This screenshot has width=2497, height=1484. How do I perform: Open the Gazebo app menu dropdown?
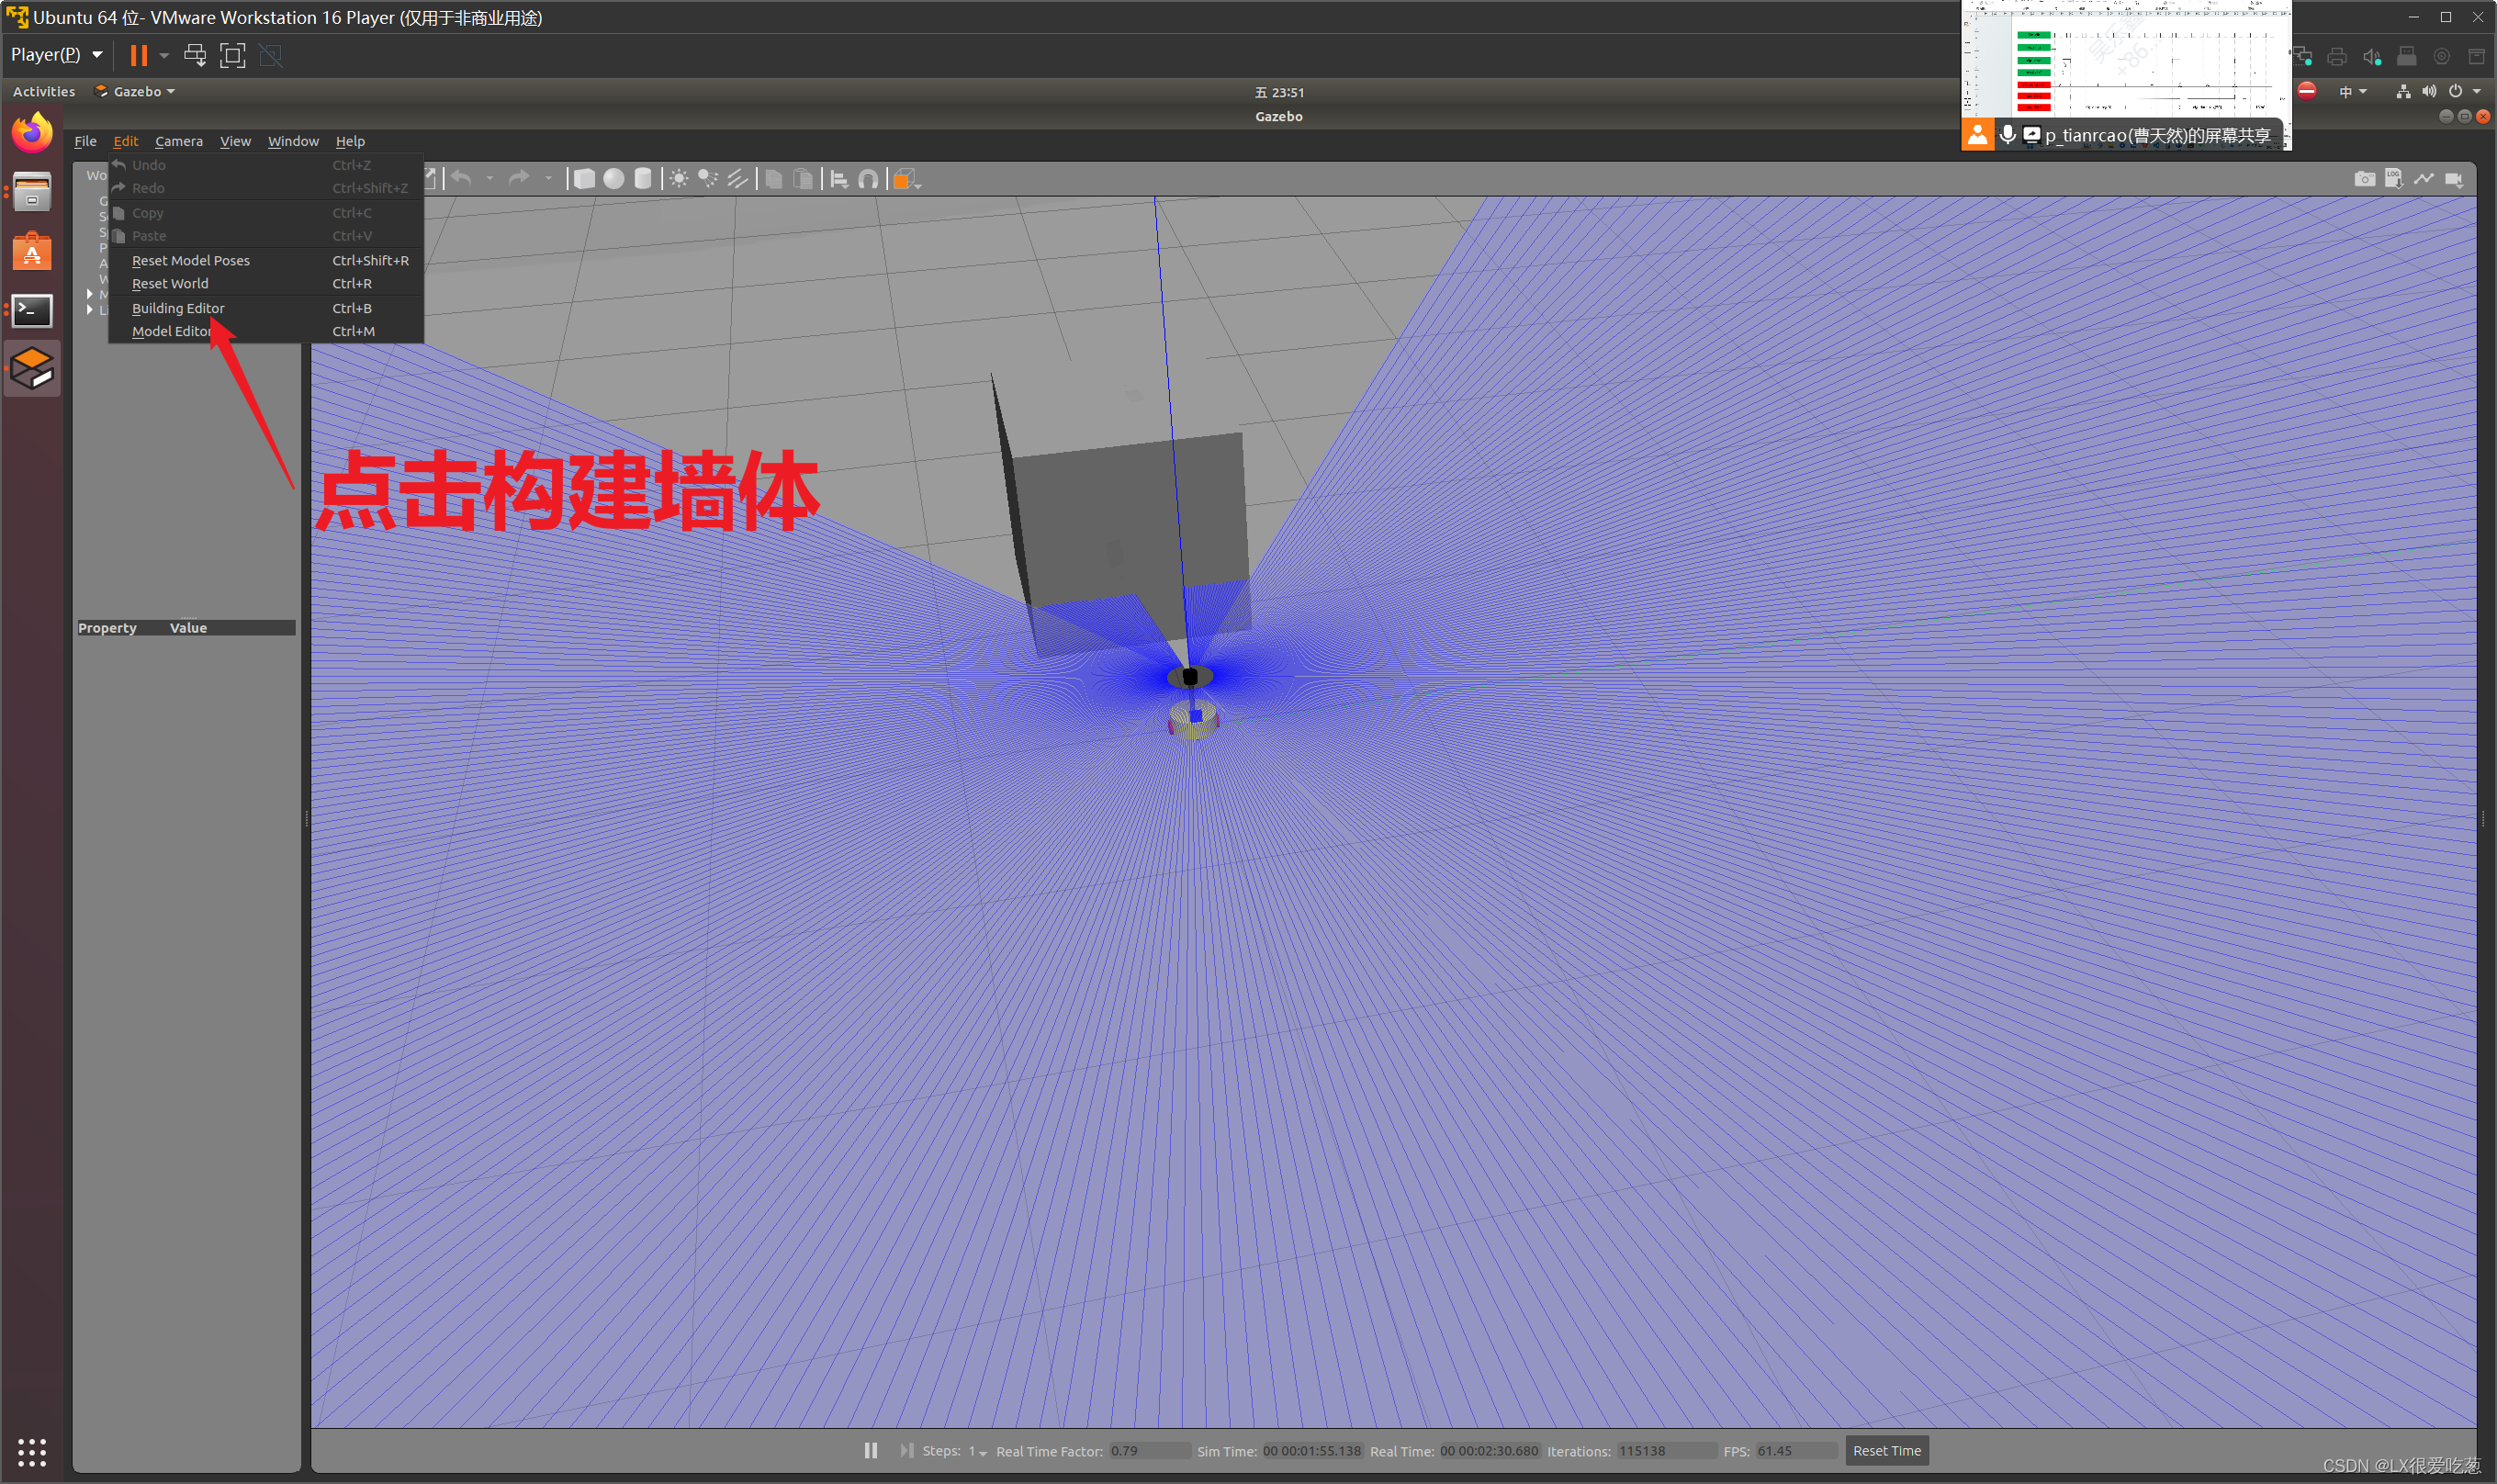pos(136,91)
